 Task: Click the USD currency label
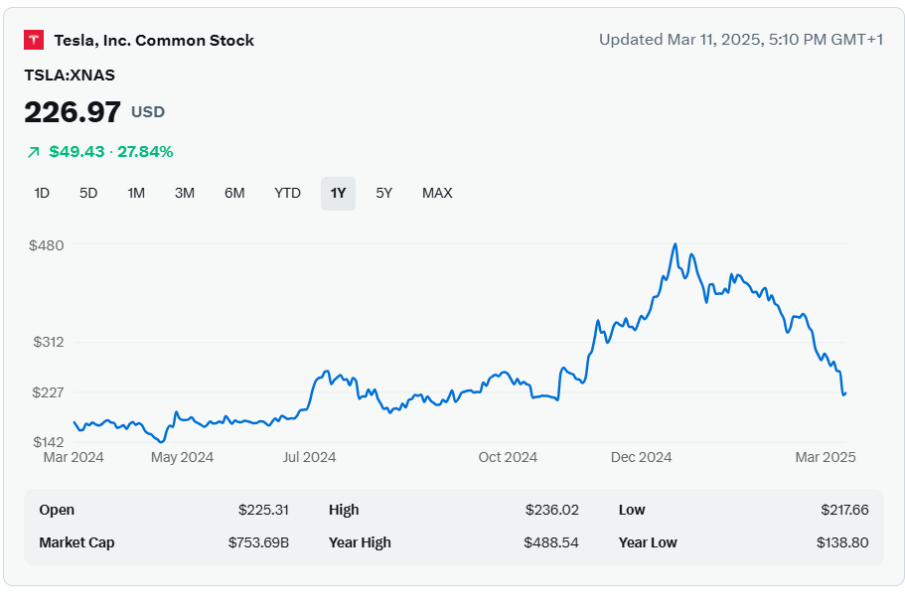pos(148,112)
